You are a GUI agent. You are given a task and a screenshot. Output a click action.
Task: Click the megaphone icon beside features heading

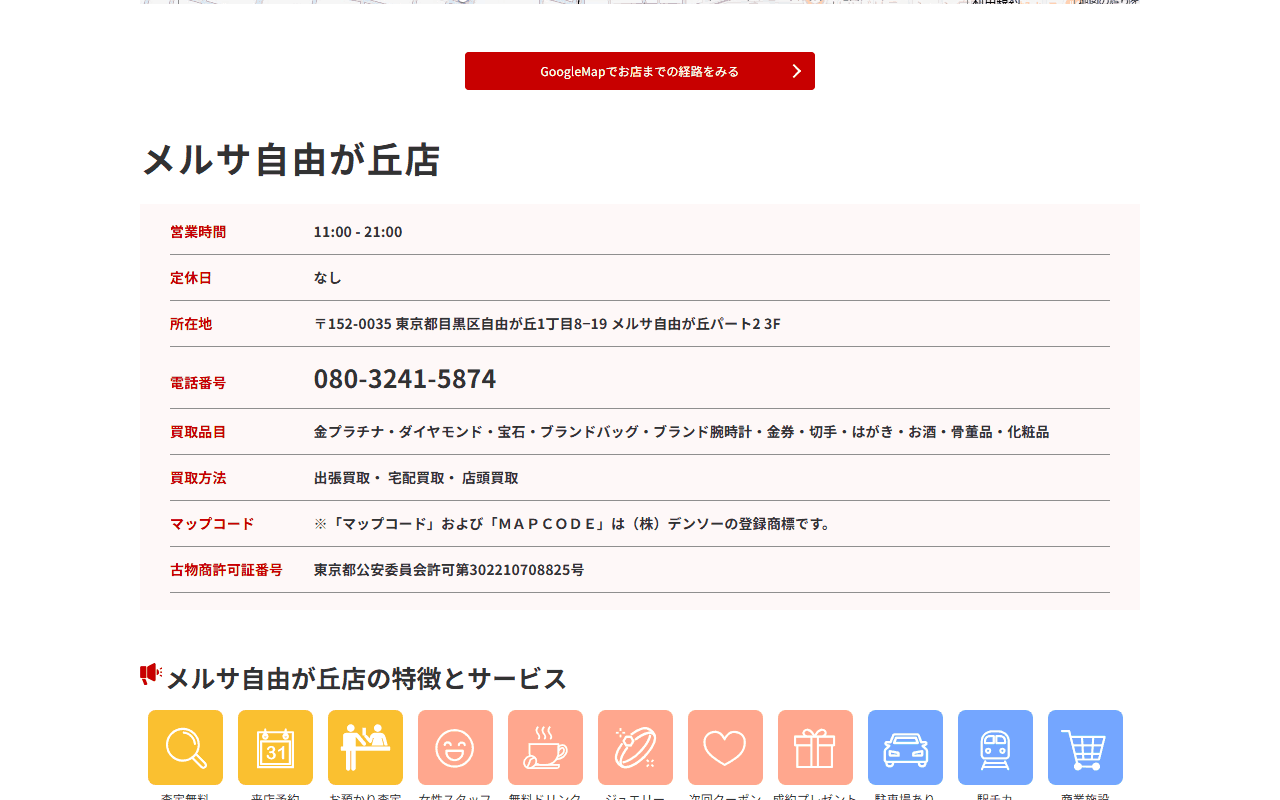click(x=151, y=674)
